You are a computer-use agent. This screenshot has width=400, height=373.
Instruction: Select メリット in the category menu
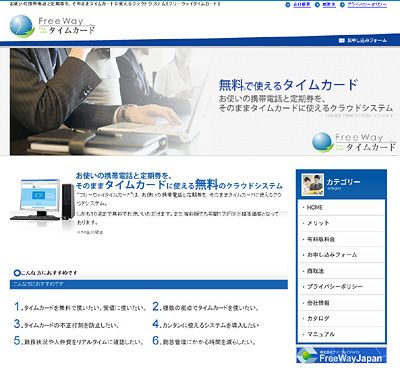(x=342, y=223)
